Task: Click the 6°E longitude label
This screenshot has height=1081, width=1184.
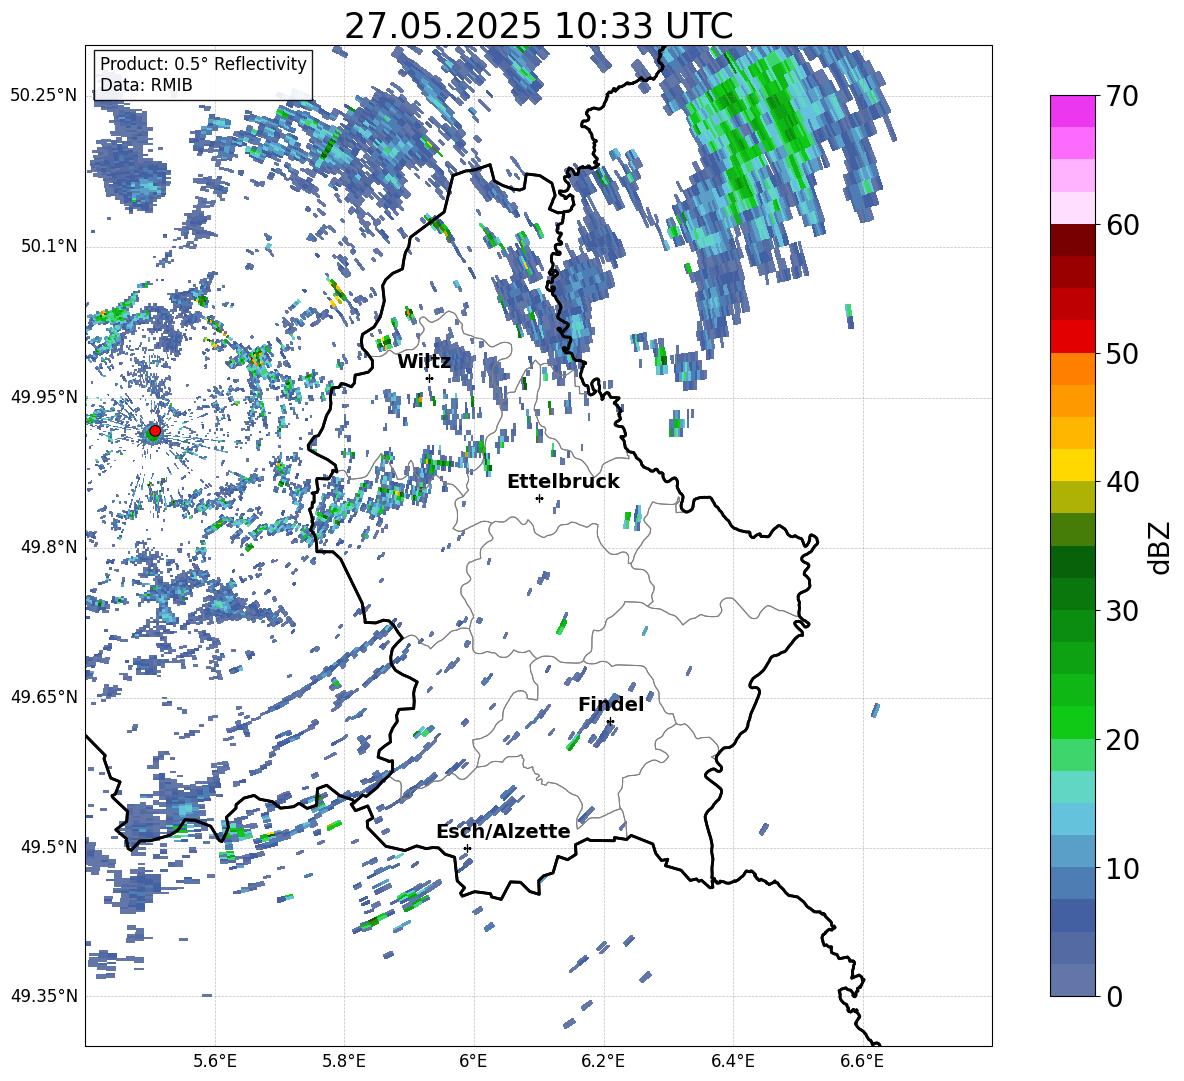Action: click(x=473, y=1061)
